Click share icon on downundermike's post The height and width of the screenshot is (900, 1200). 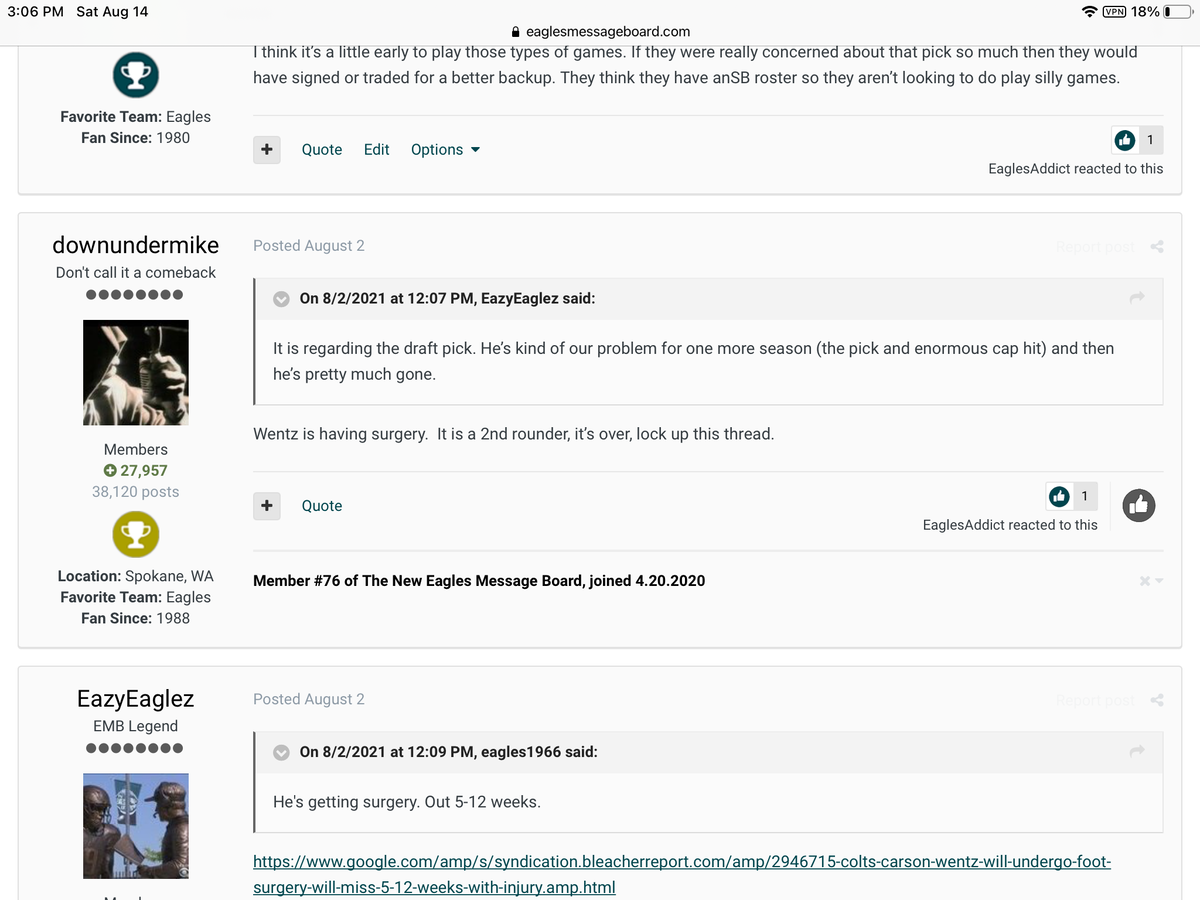pos(1157,247)
